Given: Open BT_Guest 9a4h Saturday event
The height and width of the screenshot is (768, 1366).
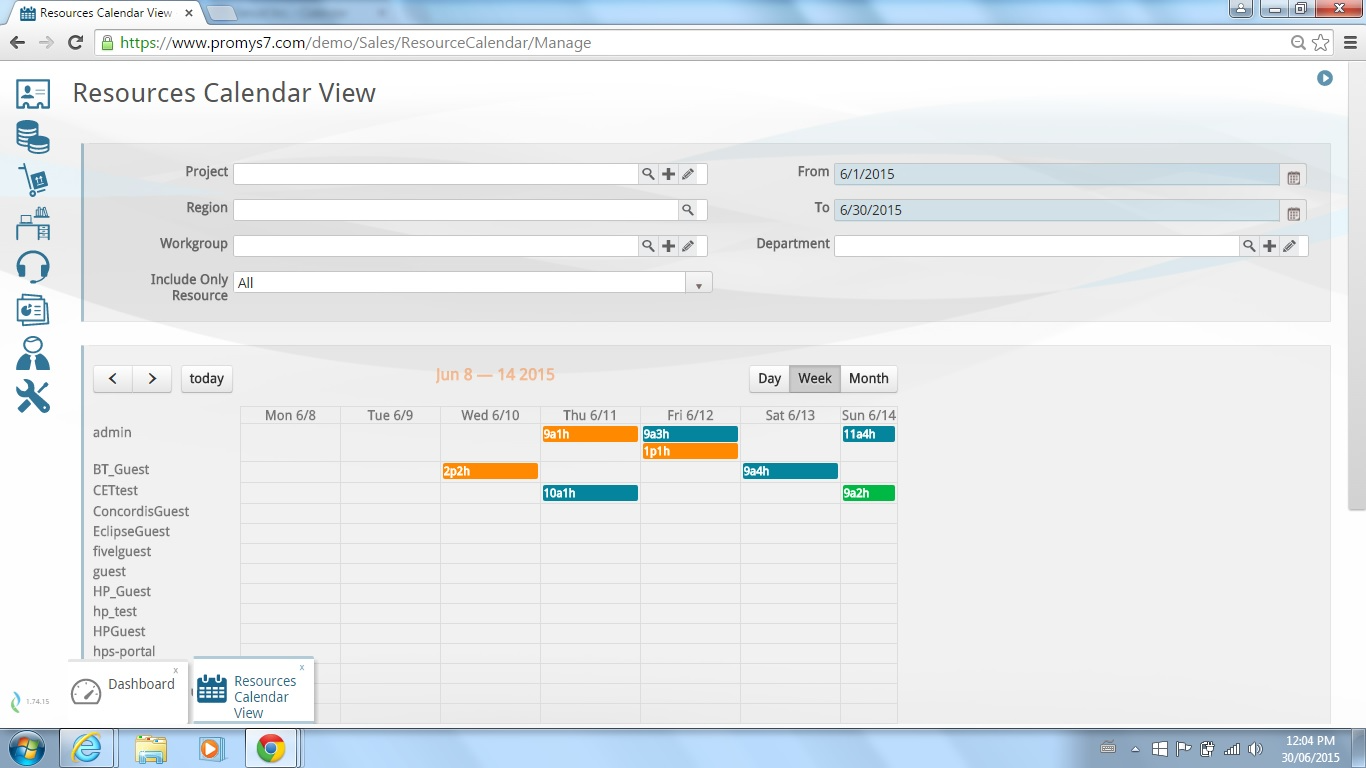Looking at the screenshot, I should tap(790, 471).
